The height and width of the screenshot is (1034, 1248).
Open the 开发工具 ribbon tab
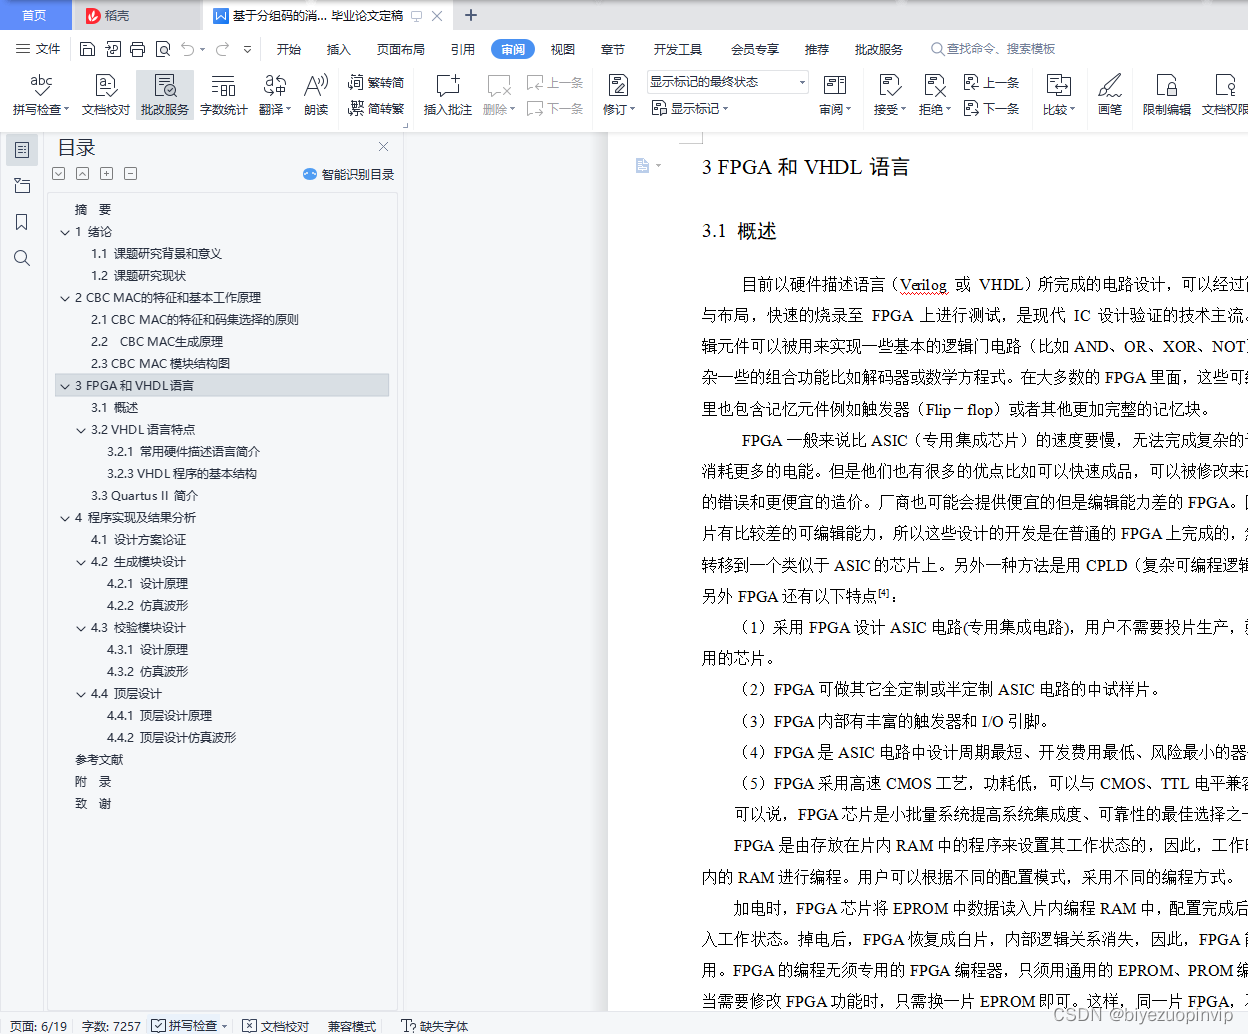[x=678, y=49]
